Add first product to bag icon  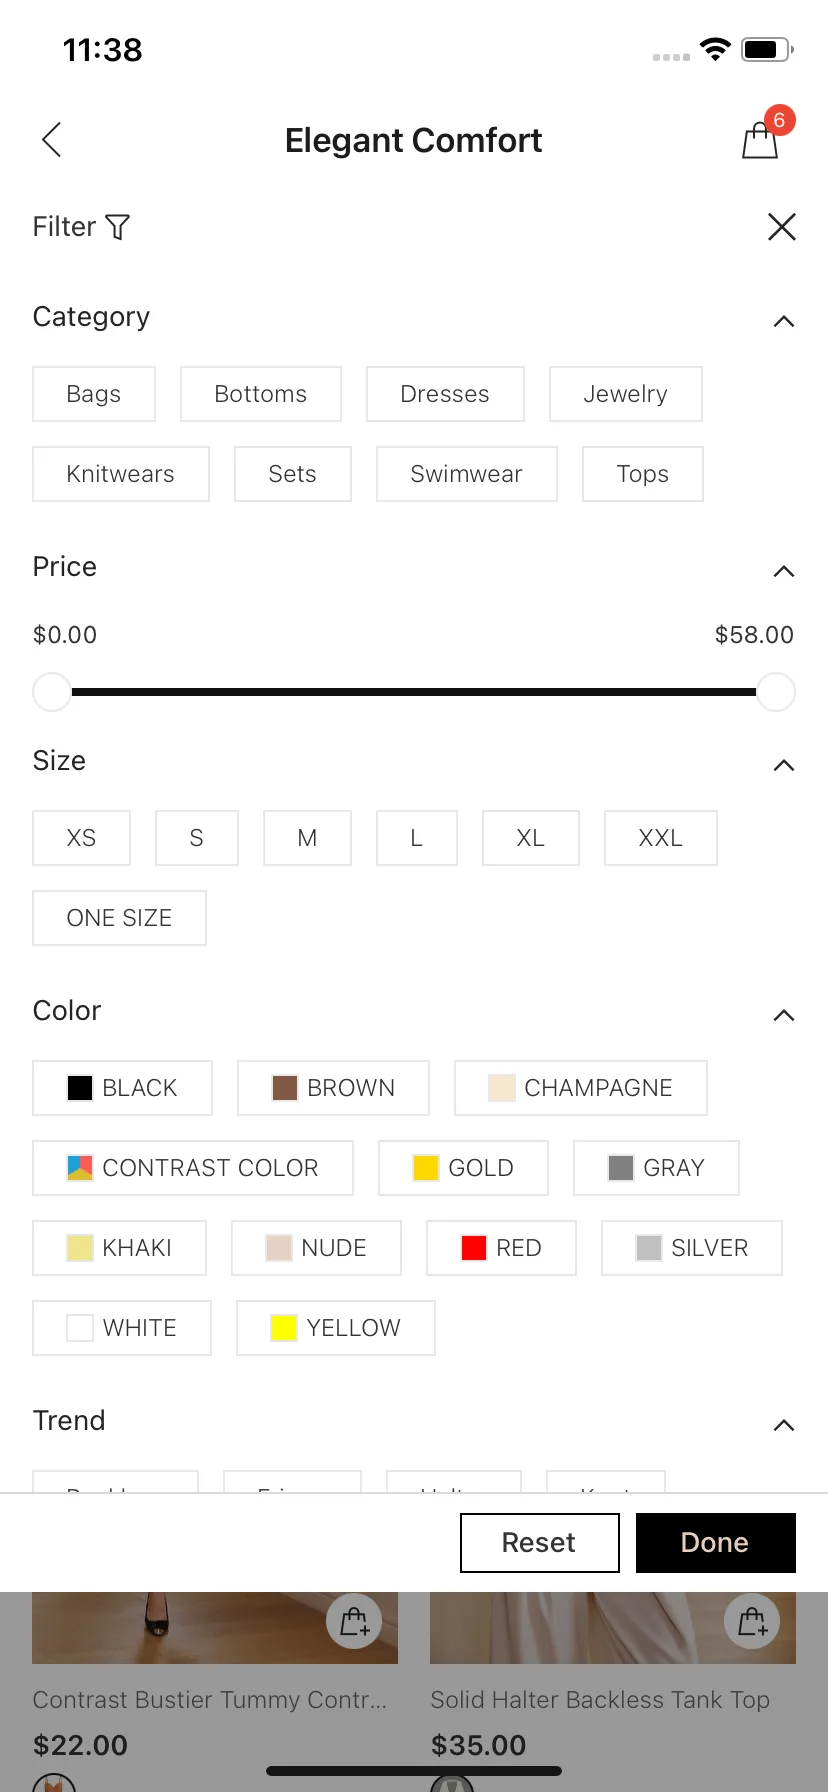click(354, 1621)
